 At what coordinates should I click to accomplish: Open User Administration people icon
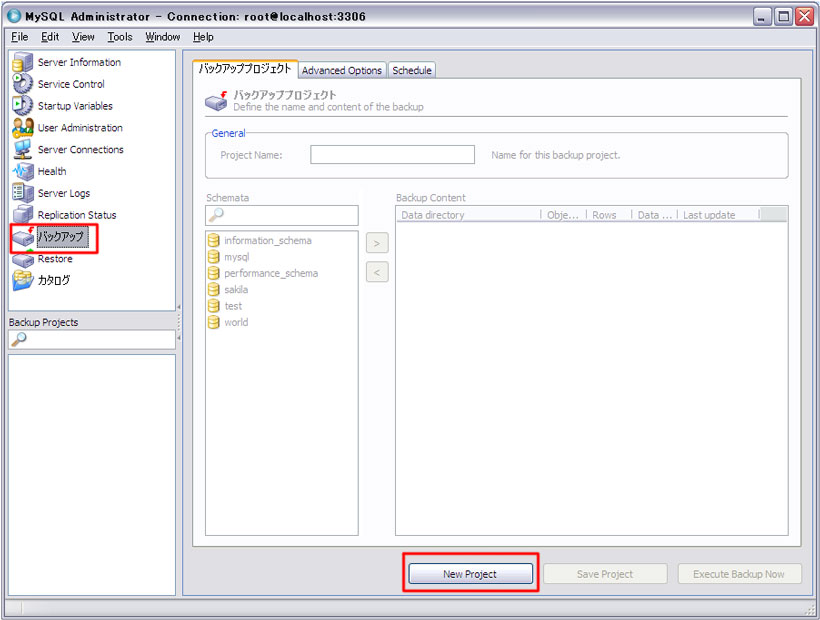tap(22, 128)
